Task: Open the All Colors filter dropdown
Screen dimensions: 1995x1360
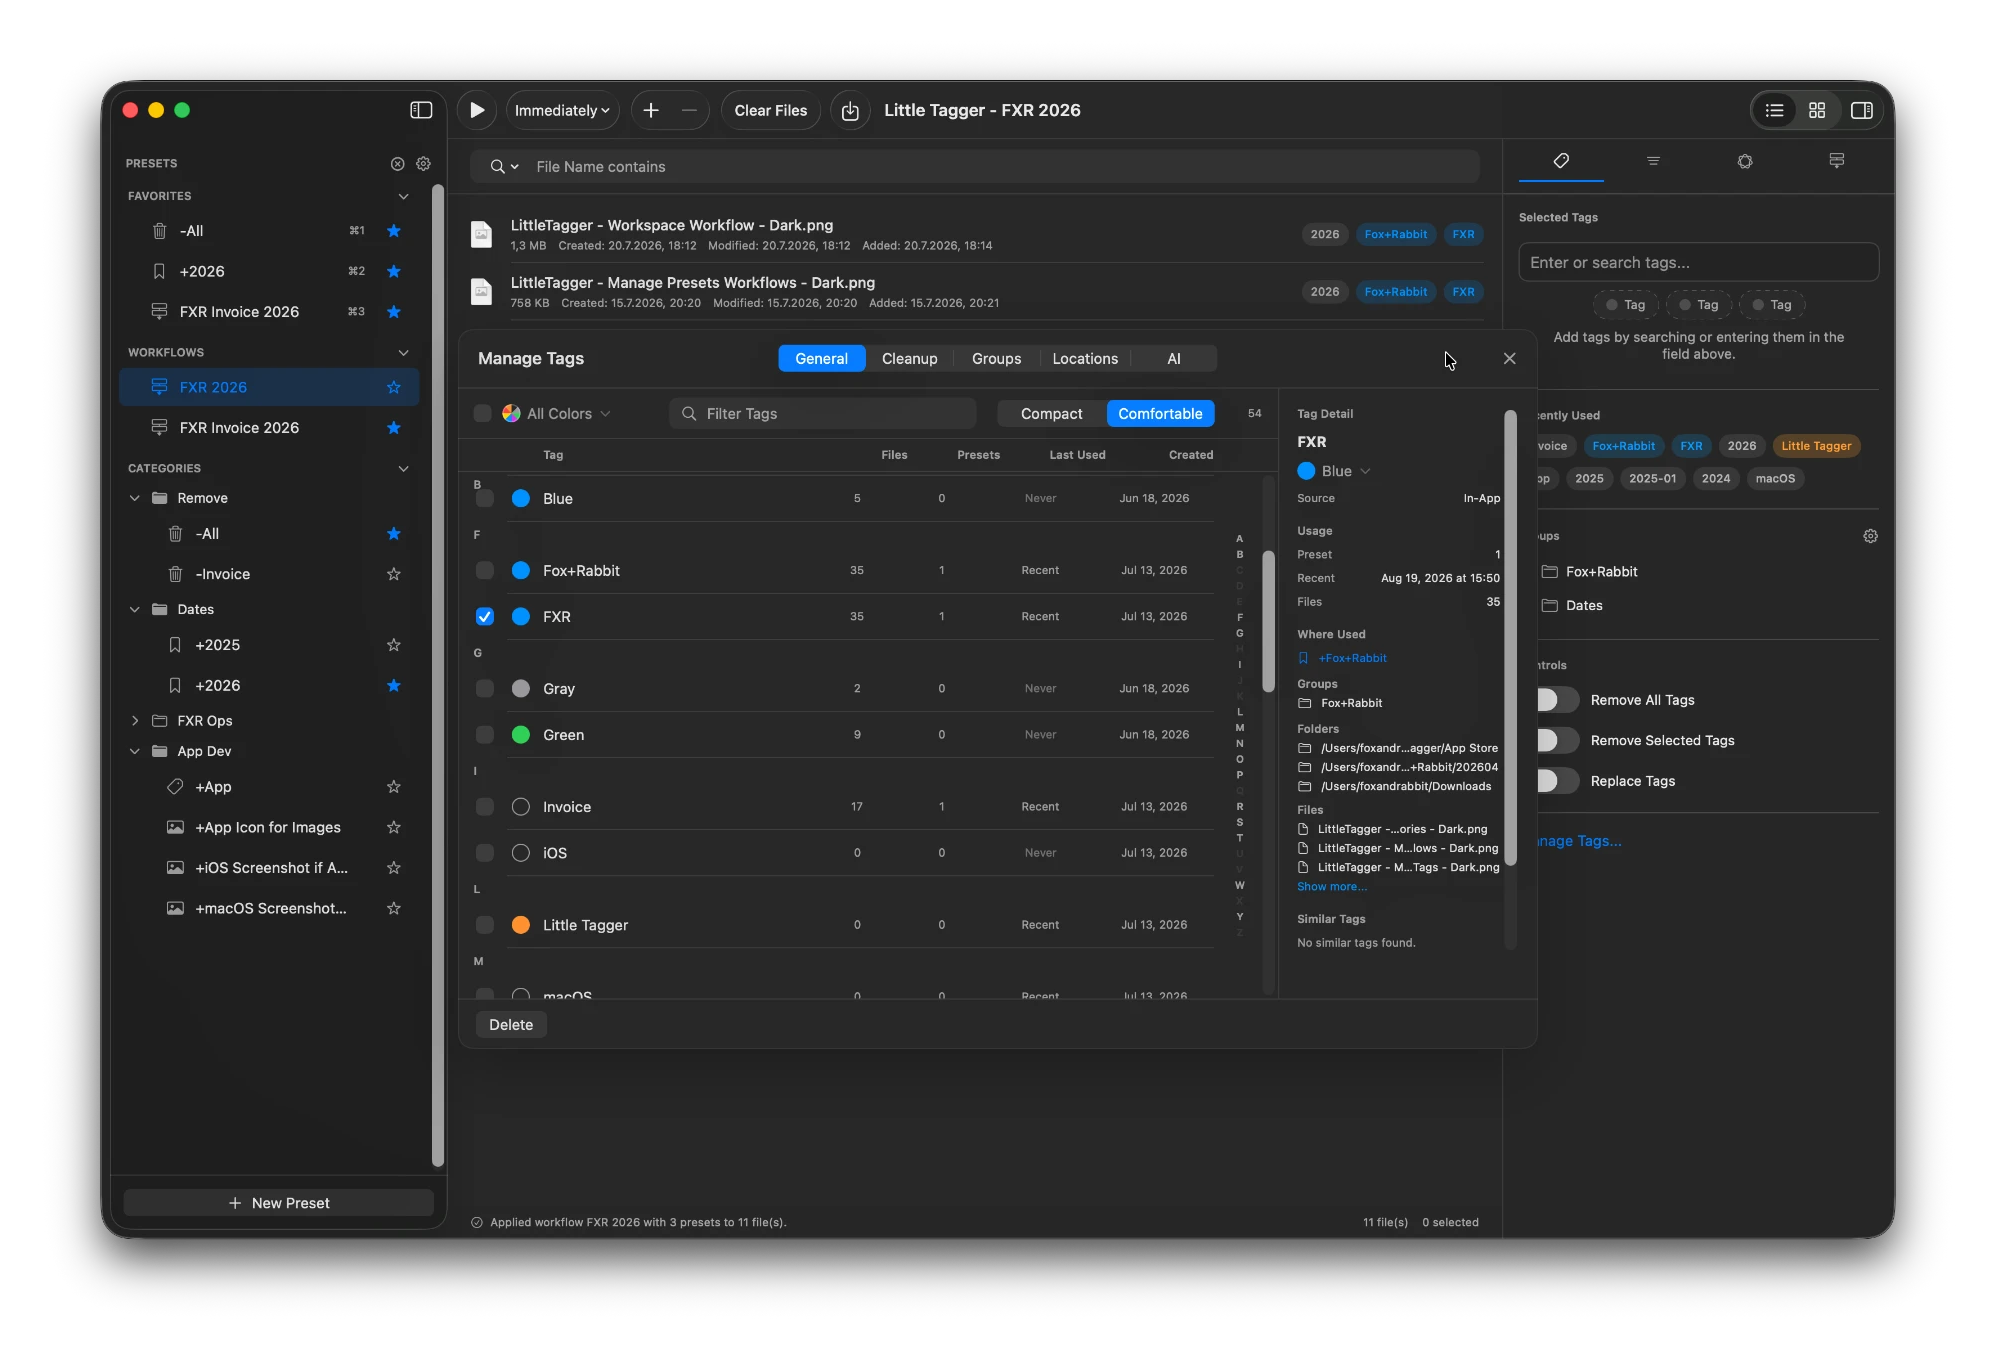Action: pos(556,413)
